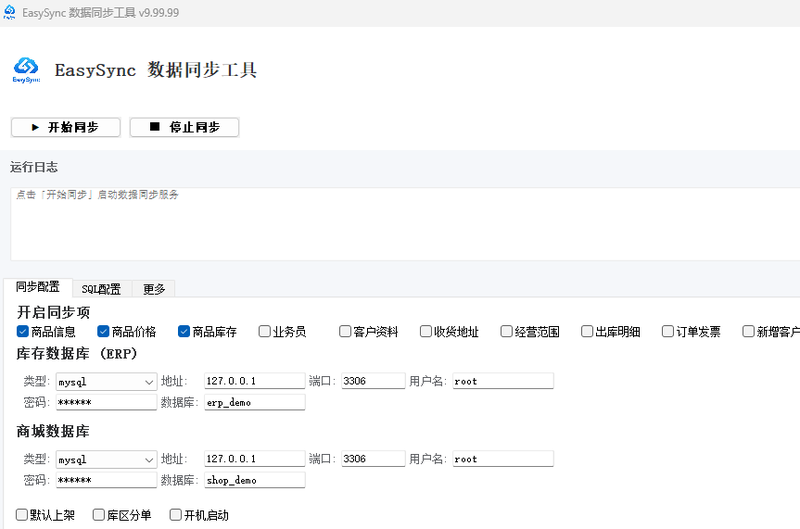Open 商城数据库 类型 mysql dropdown

pyautogui.click(x=106, y=460)
